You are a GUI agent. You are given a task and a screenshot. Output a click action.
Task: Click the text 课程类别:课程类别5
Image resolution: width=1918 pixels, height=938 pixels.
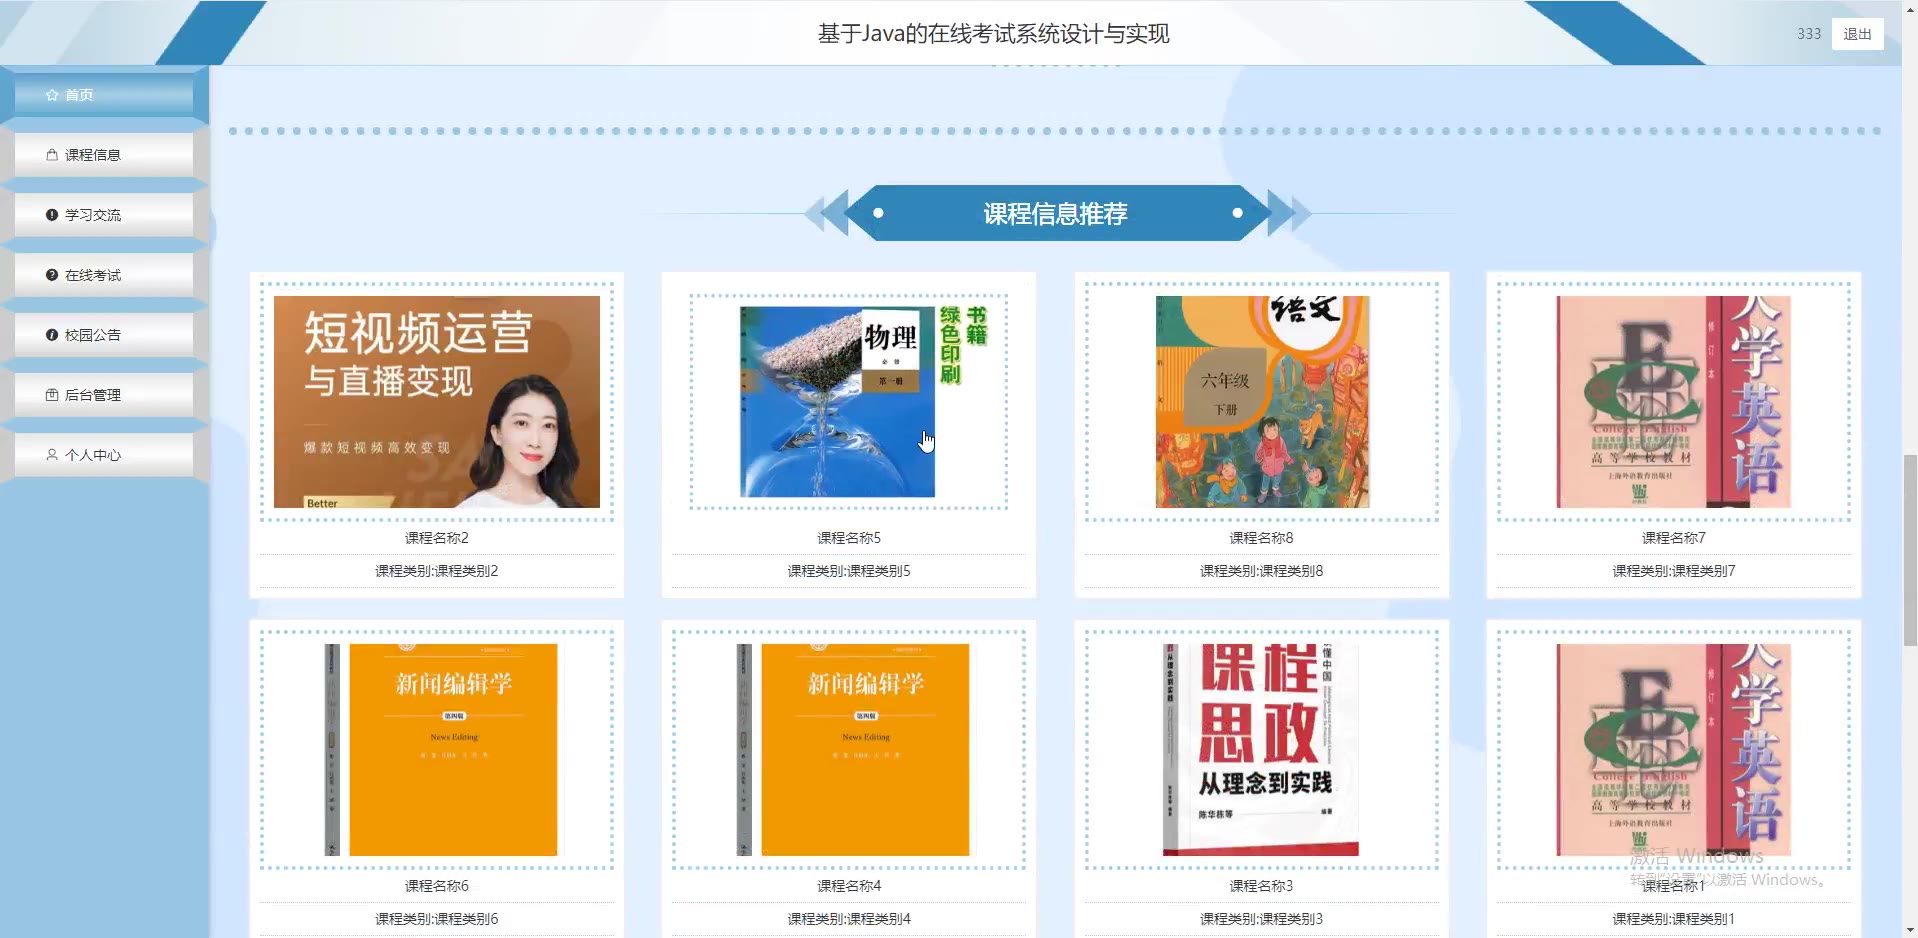click(849, 571)
